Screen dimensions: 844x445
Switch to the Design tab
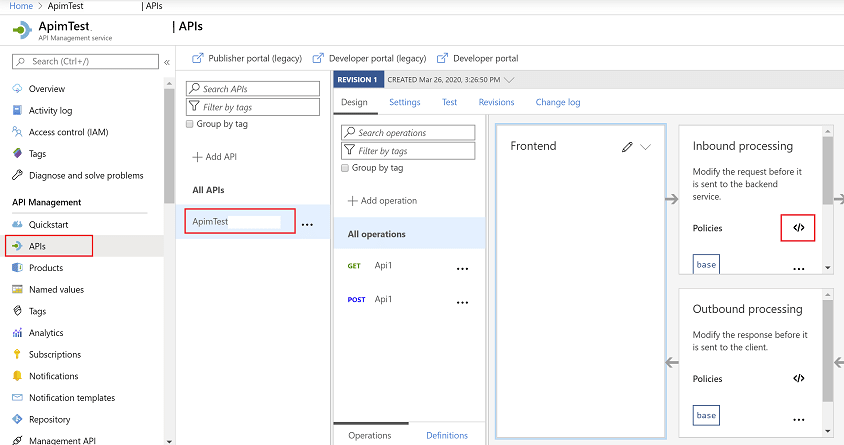354,102
